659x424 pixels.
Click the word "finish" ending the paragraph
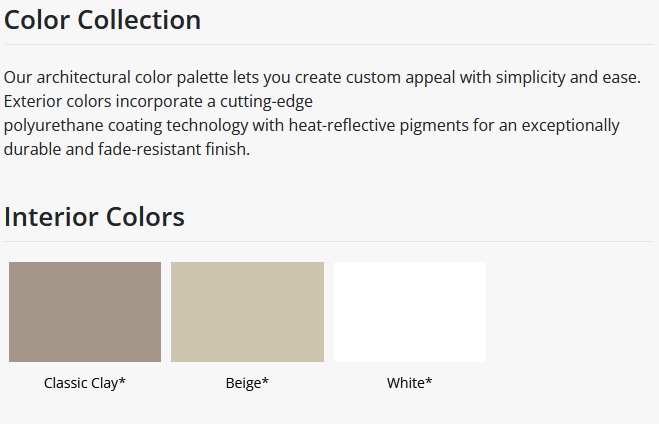pos(224,149)
